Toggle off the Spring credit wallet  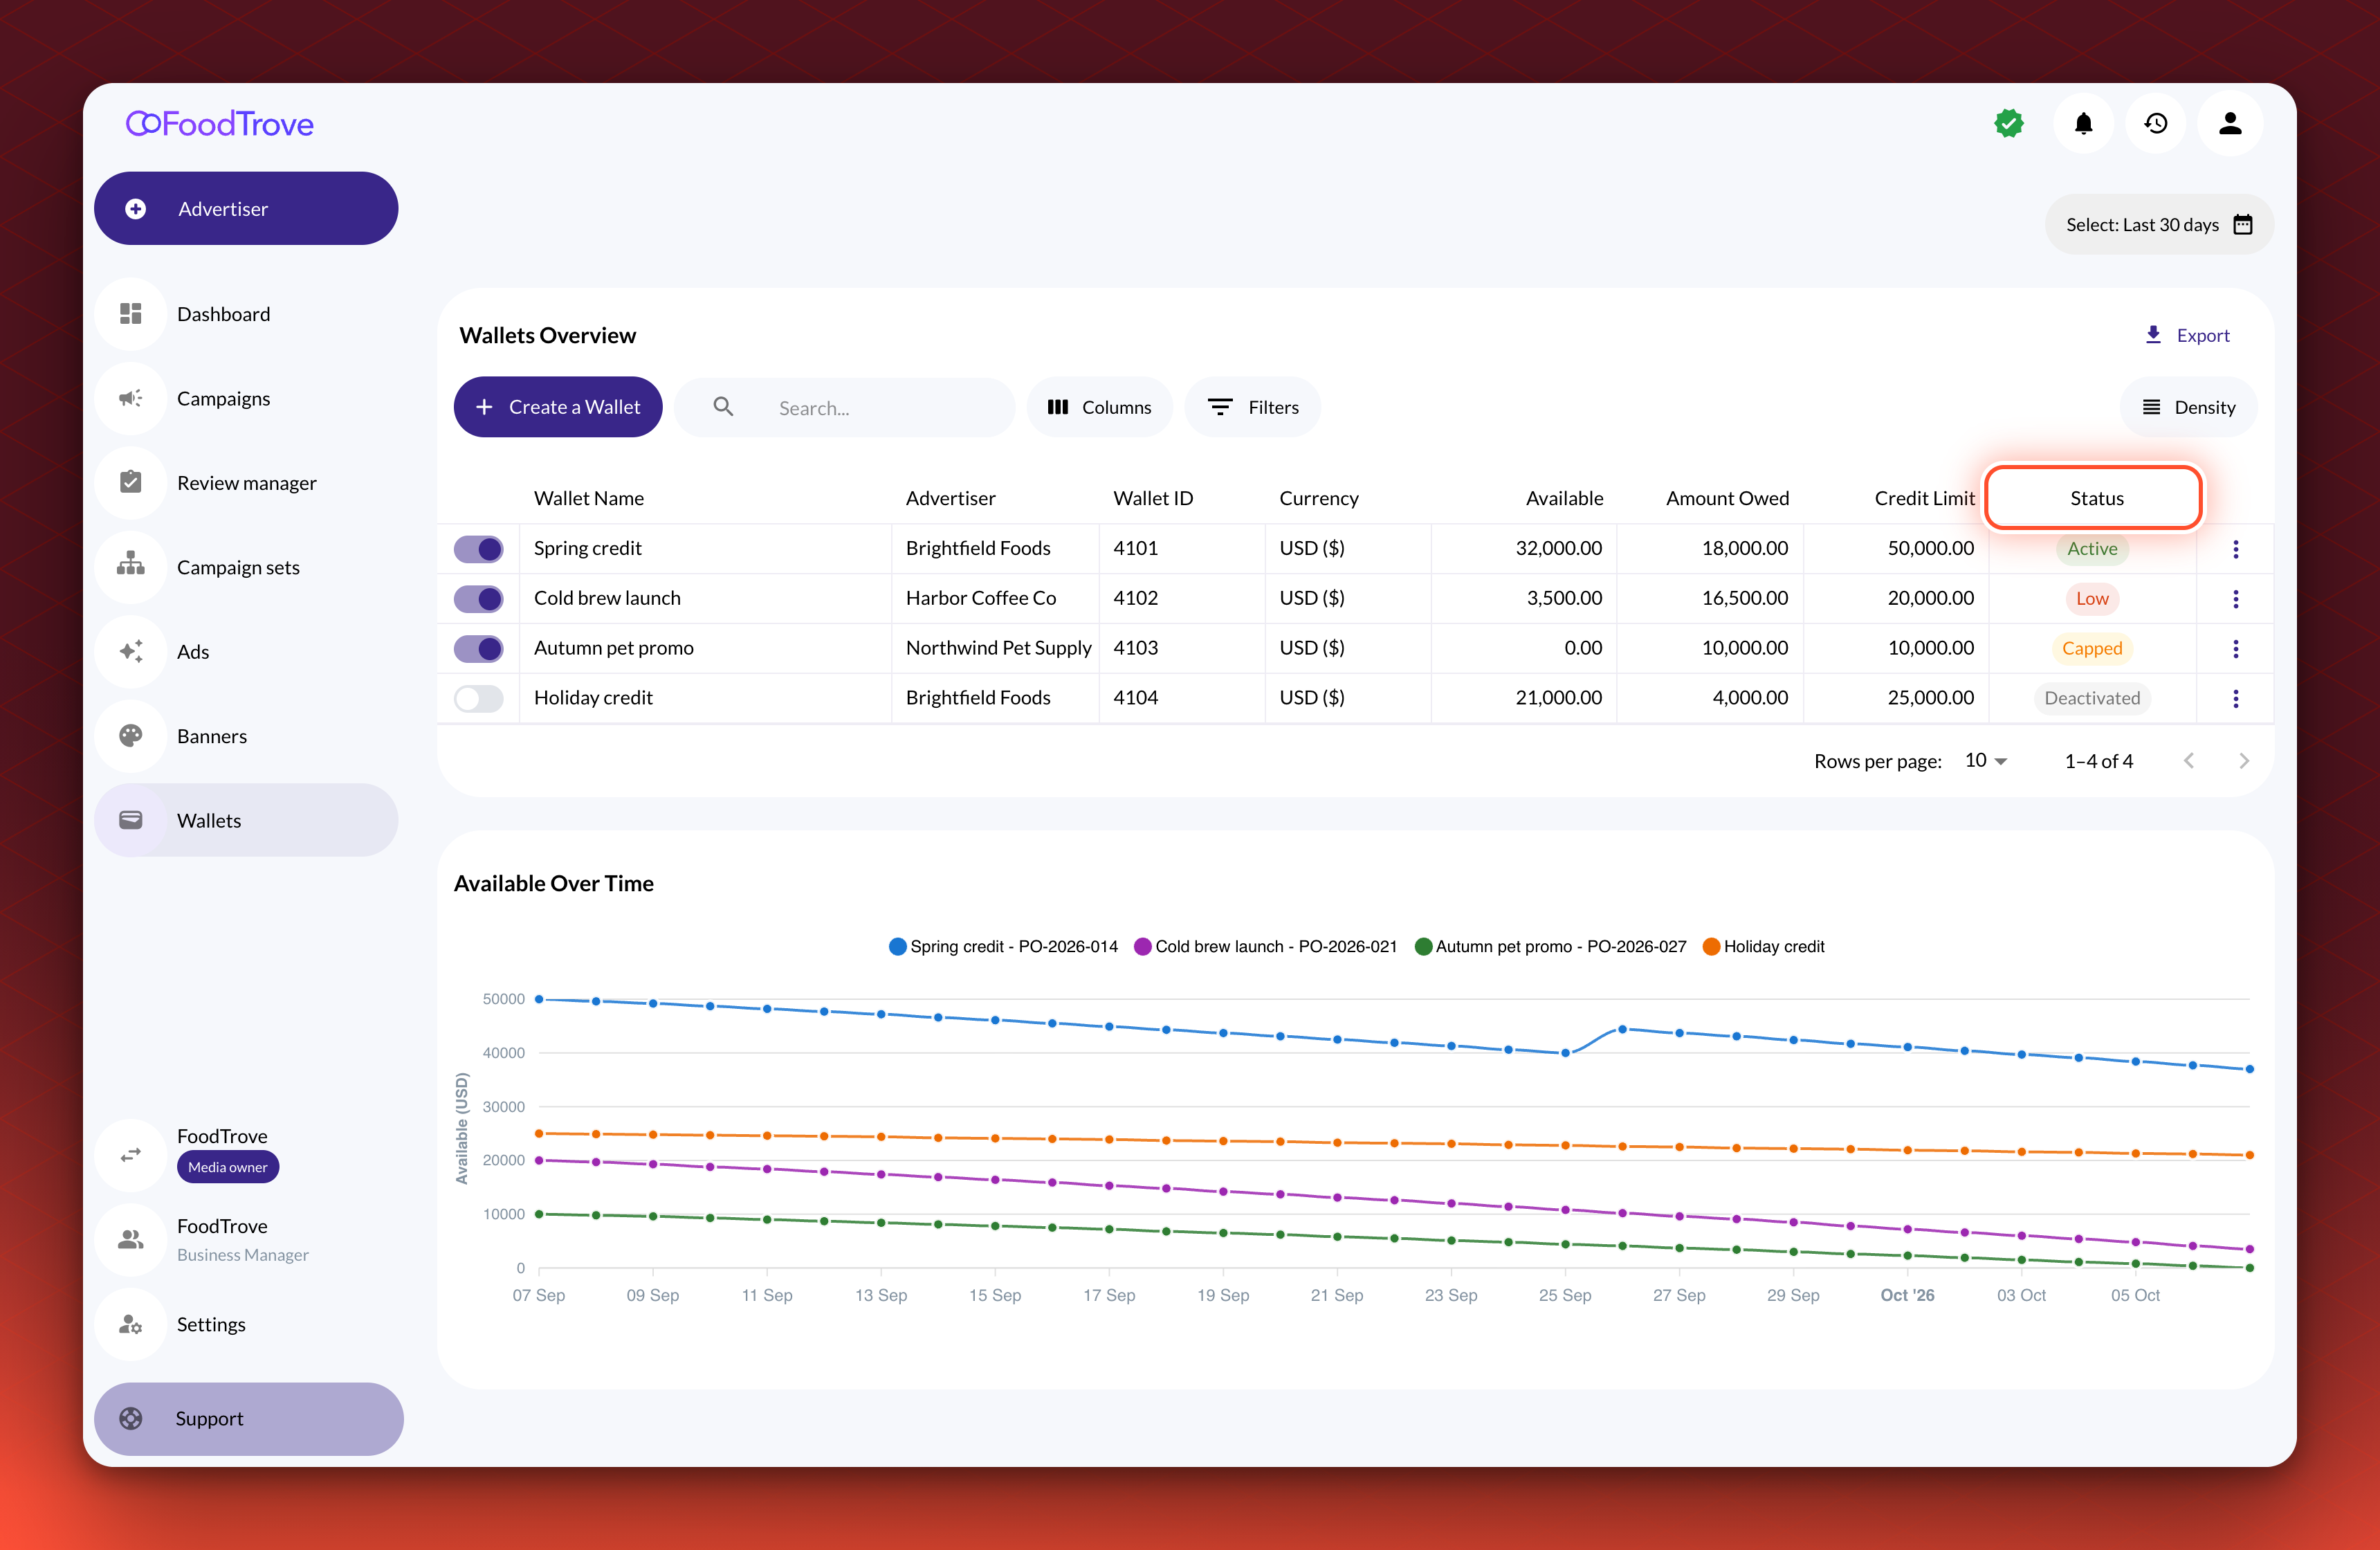[479, 549]
